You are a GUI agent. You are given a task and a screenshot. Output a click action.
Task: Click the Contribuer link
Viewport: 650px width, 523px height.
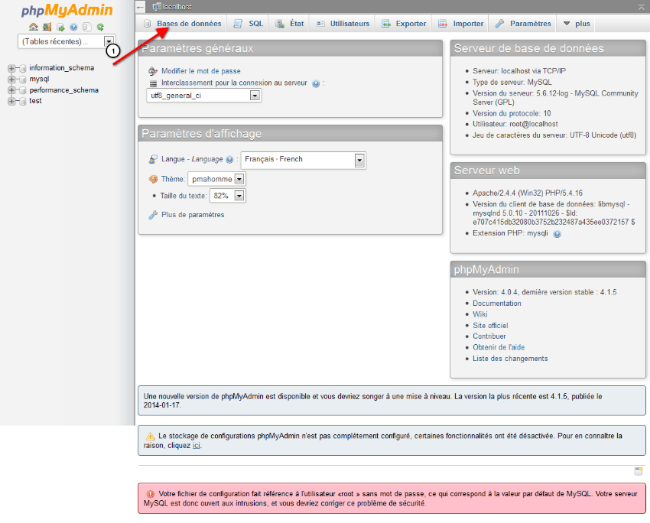click(489, 337)
